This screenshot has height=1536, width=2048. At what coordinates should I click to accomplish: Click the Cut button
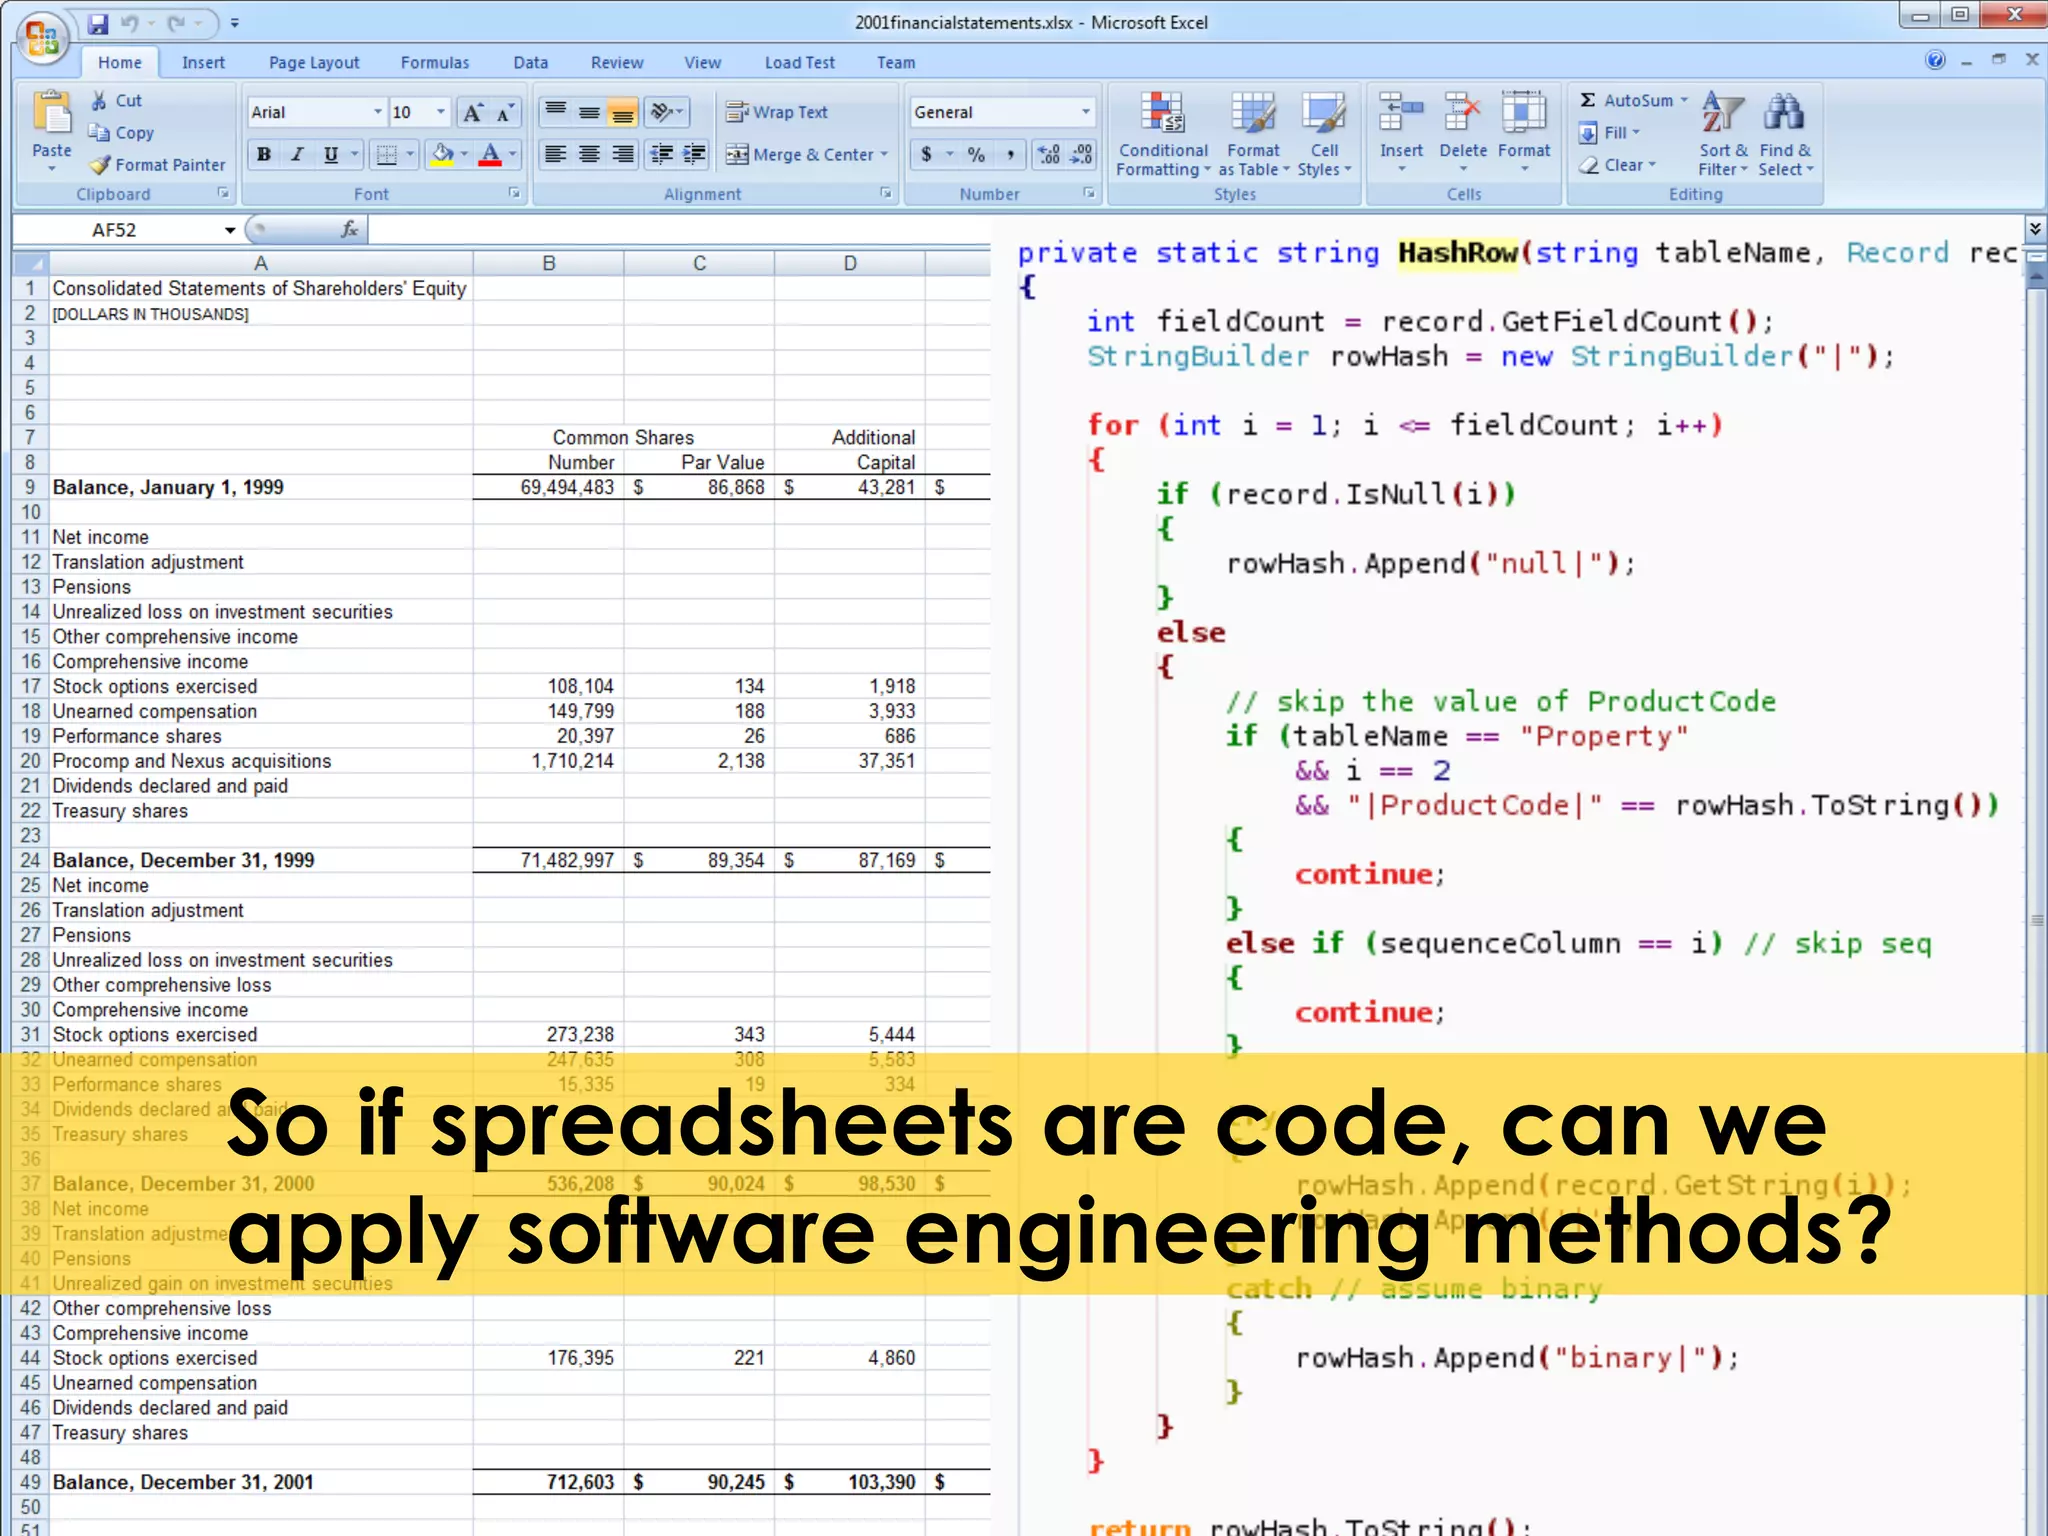[x=116, y=100]
